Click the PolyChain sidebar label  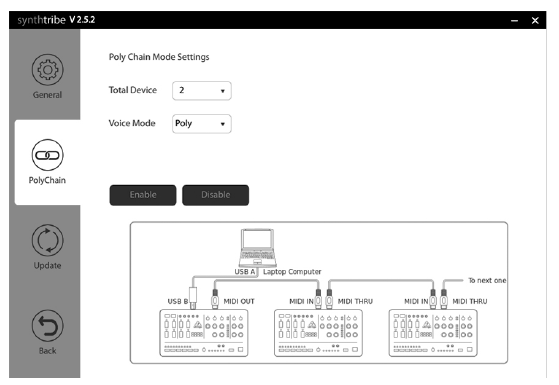click(47, 180)
